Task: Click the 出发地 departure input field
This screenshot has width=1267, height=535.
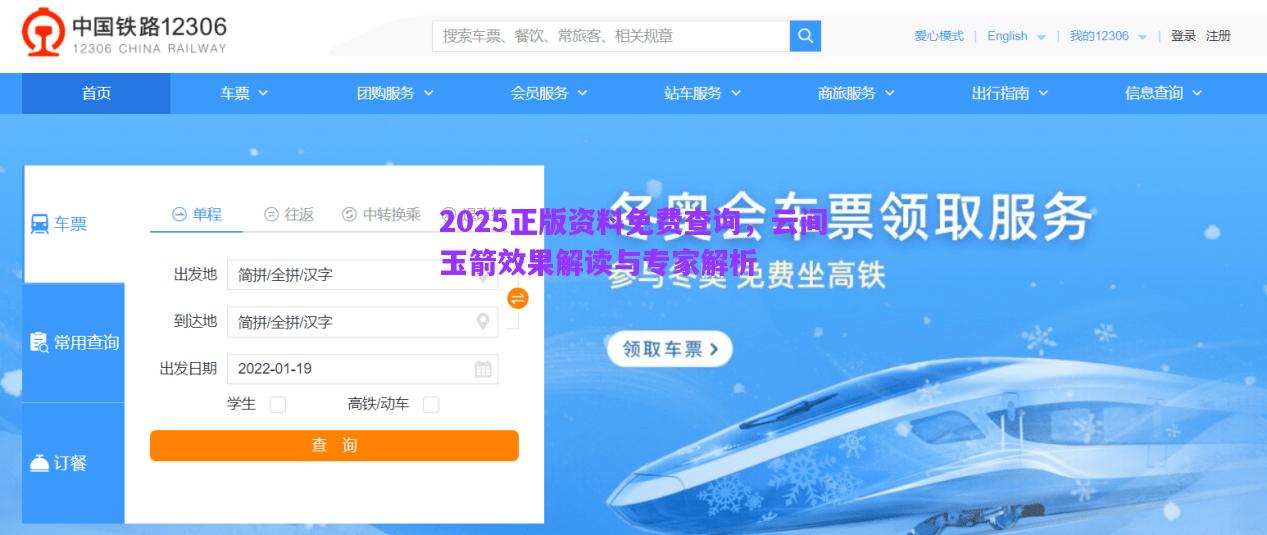Action: tap(362, 275)
